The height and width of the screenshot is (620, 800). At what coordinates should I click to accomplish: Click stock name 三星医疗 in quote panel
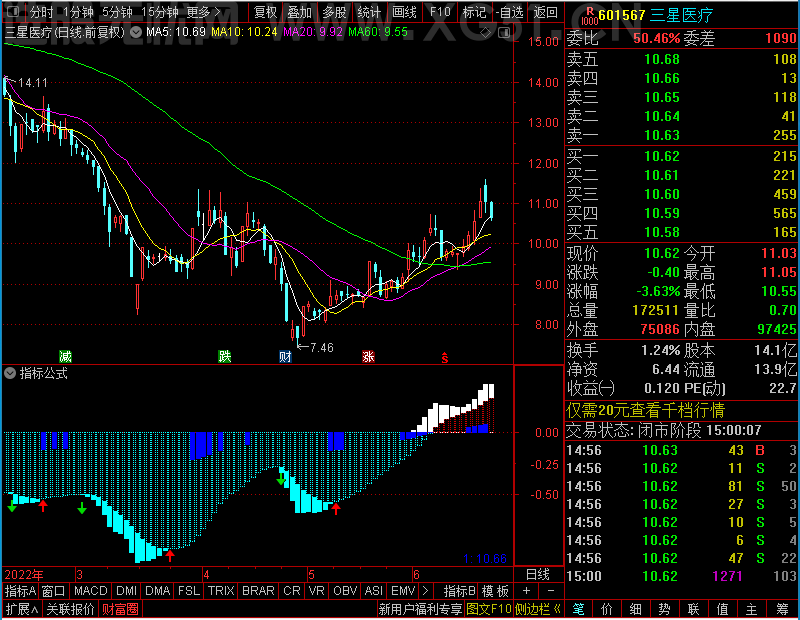[x=682, y=15]
